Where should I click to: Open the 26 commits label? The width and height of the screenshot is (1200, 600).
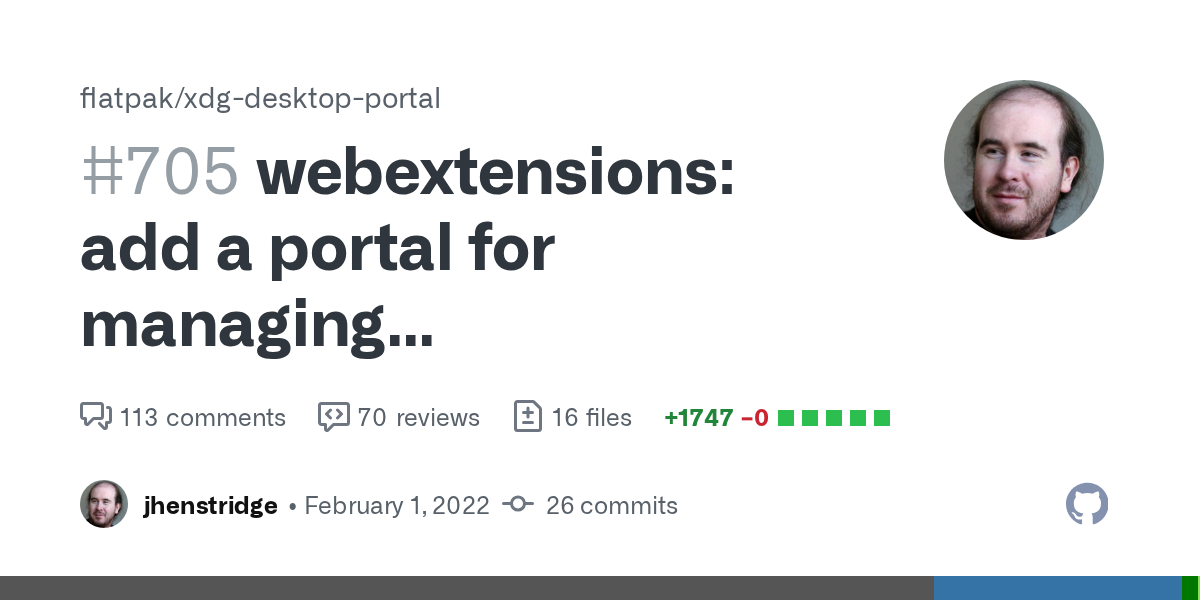[612, 506]
